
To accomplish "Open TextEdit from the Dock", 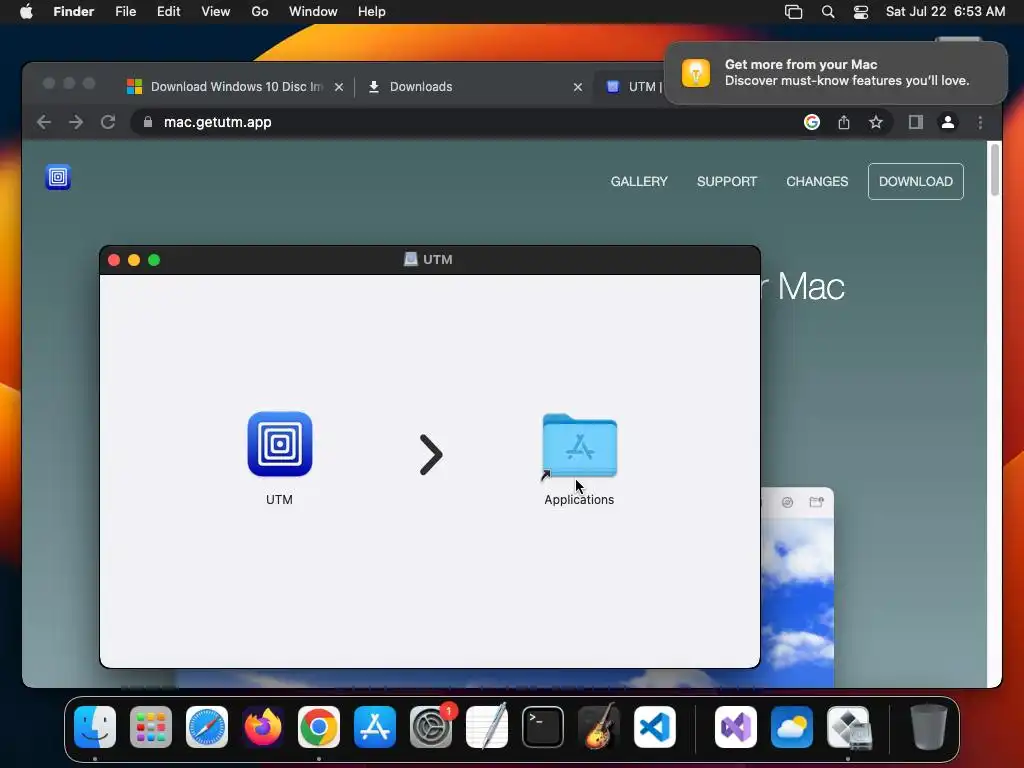I will pos(487,727).
